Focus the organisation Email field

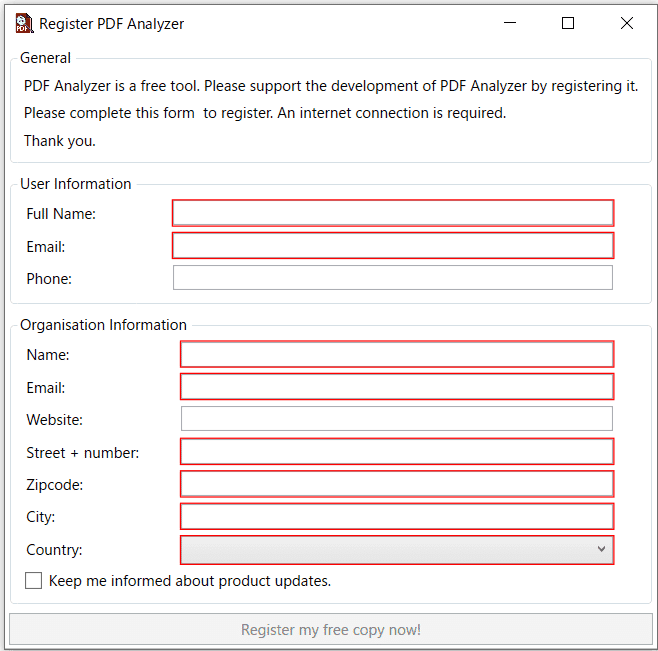(396, 387)
